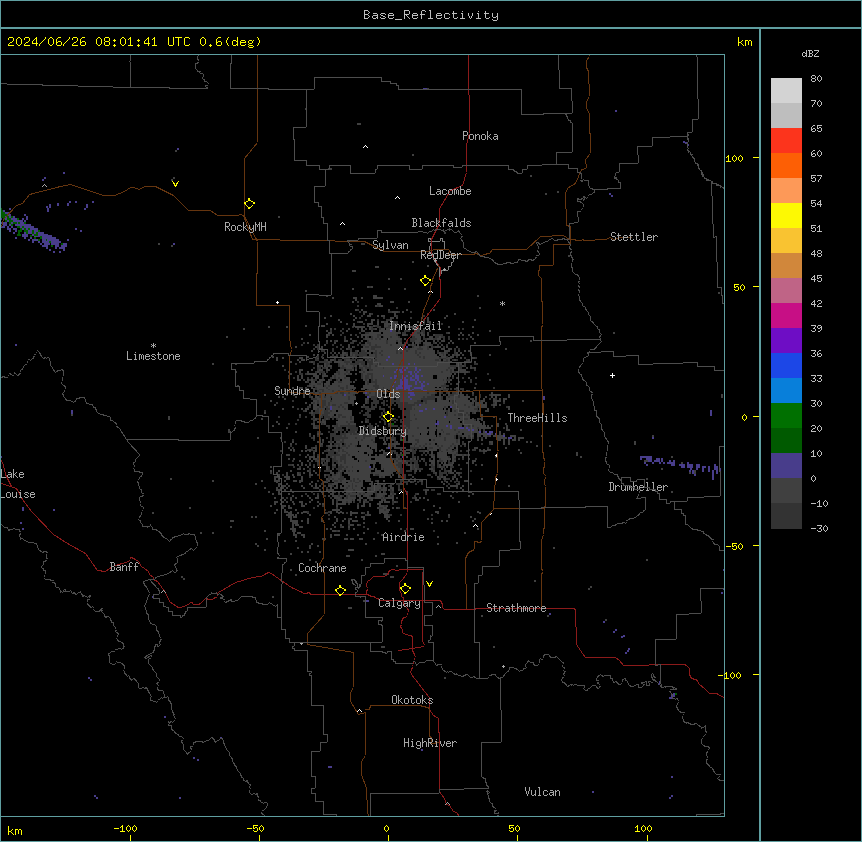Click the Sundre town label
862x842 pixels.
[292, 391]
